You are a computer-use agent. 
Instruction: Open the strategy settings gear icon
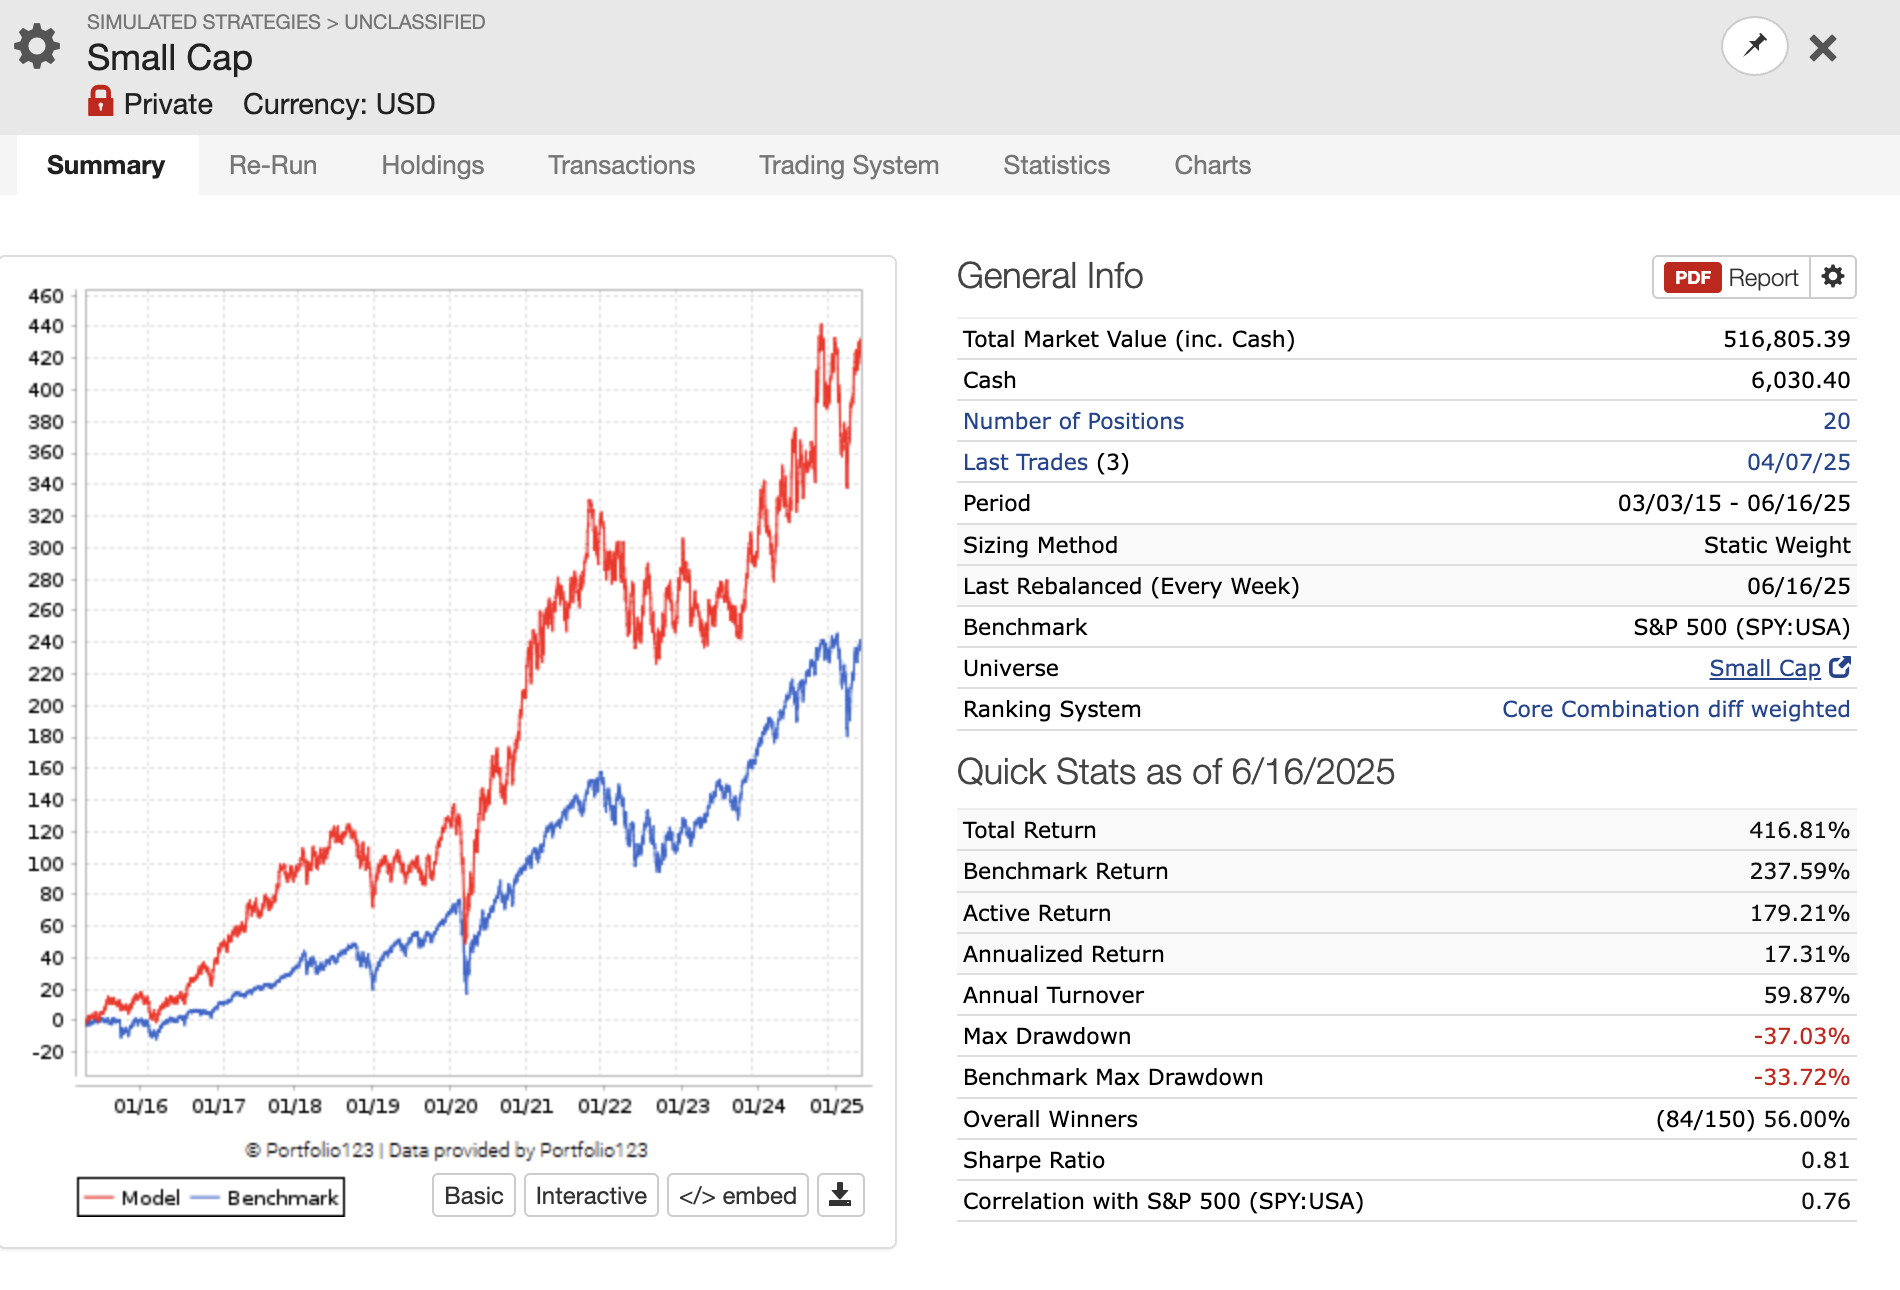[38, 46]
